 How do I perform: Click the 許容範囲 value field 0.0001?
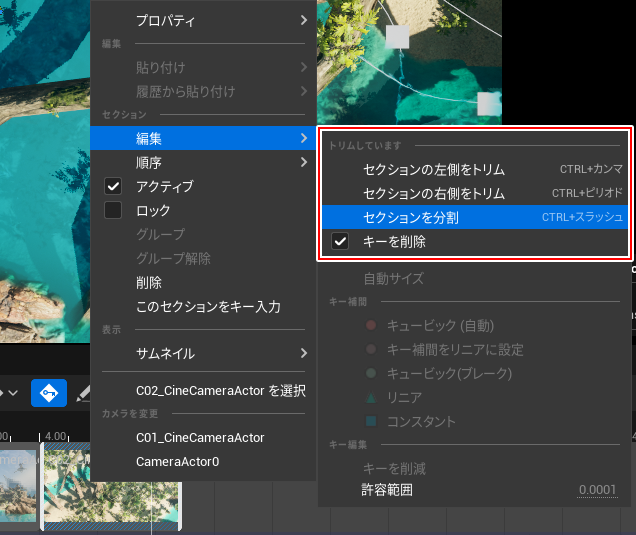(596, 490)
